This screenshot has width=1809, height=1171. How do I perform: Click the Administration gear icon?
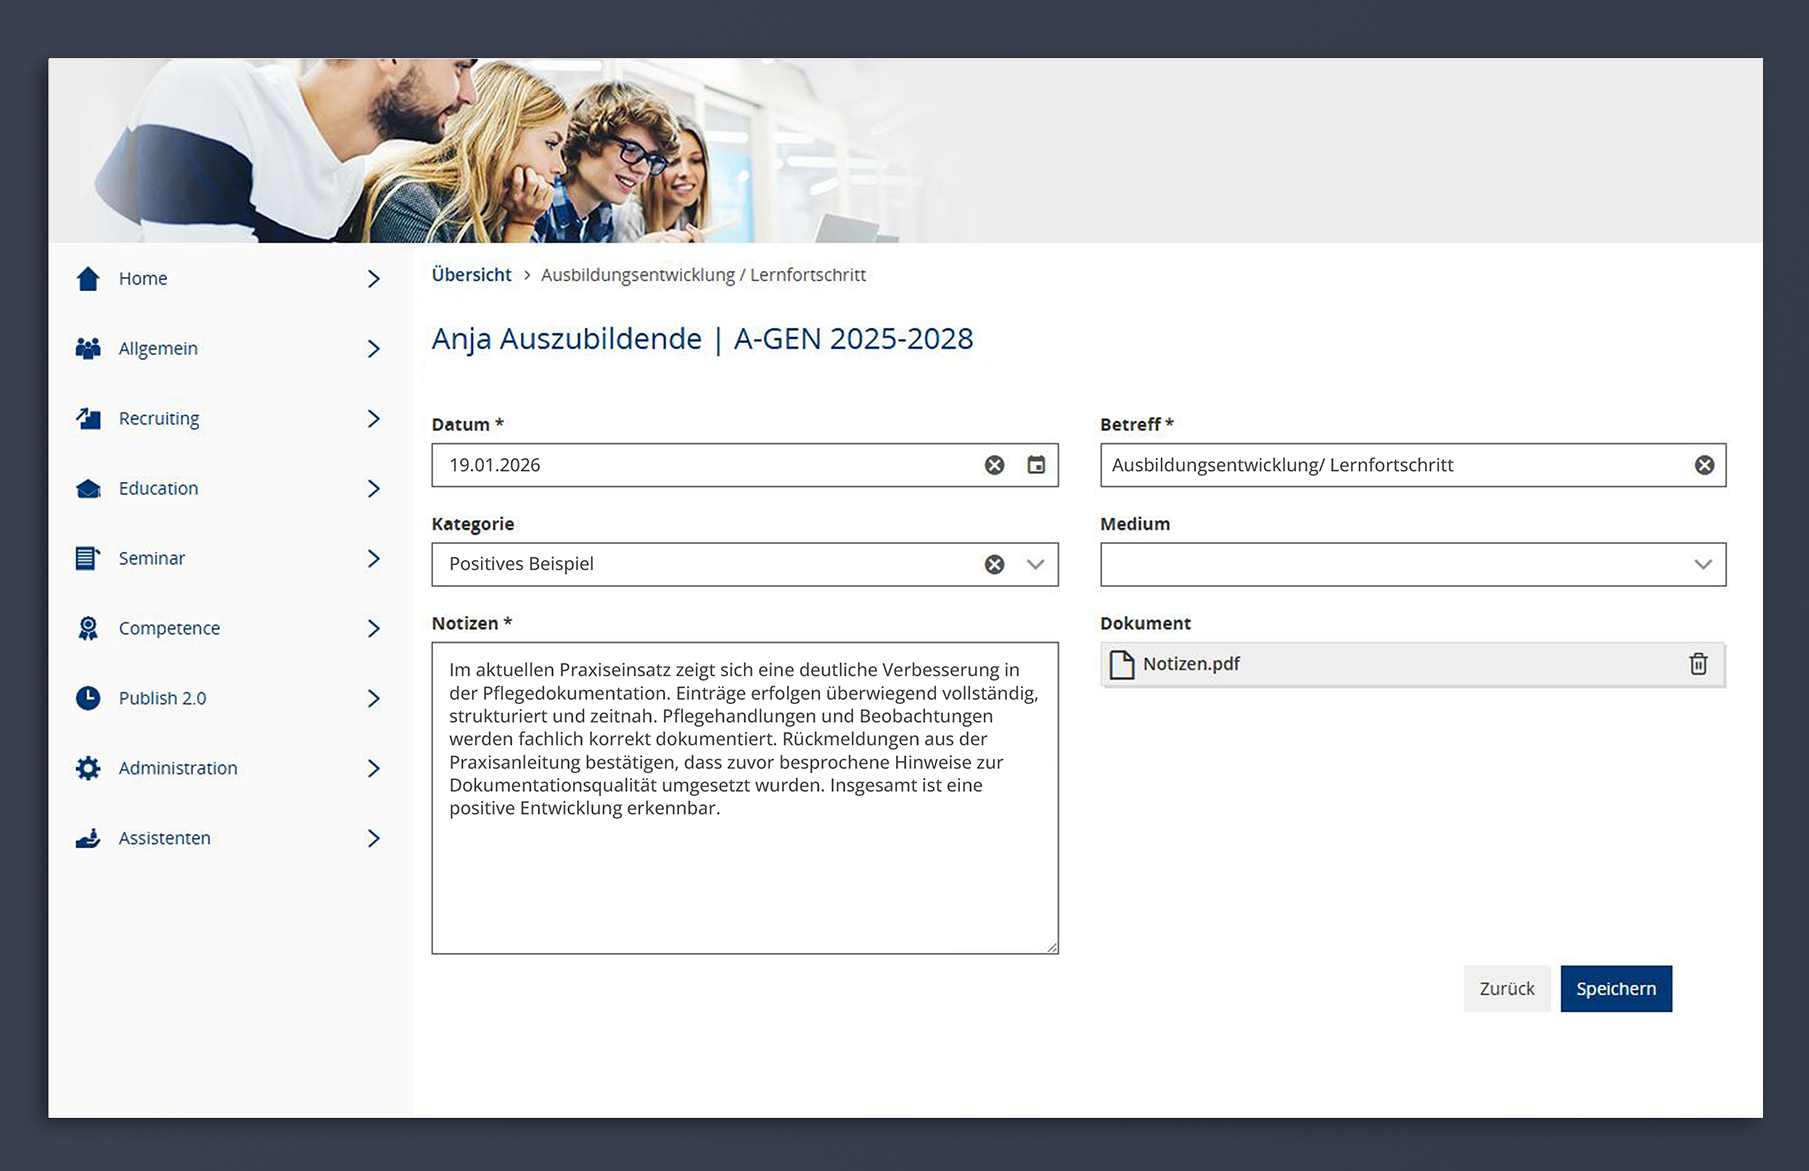[88, 768]
